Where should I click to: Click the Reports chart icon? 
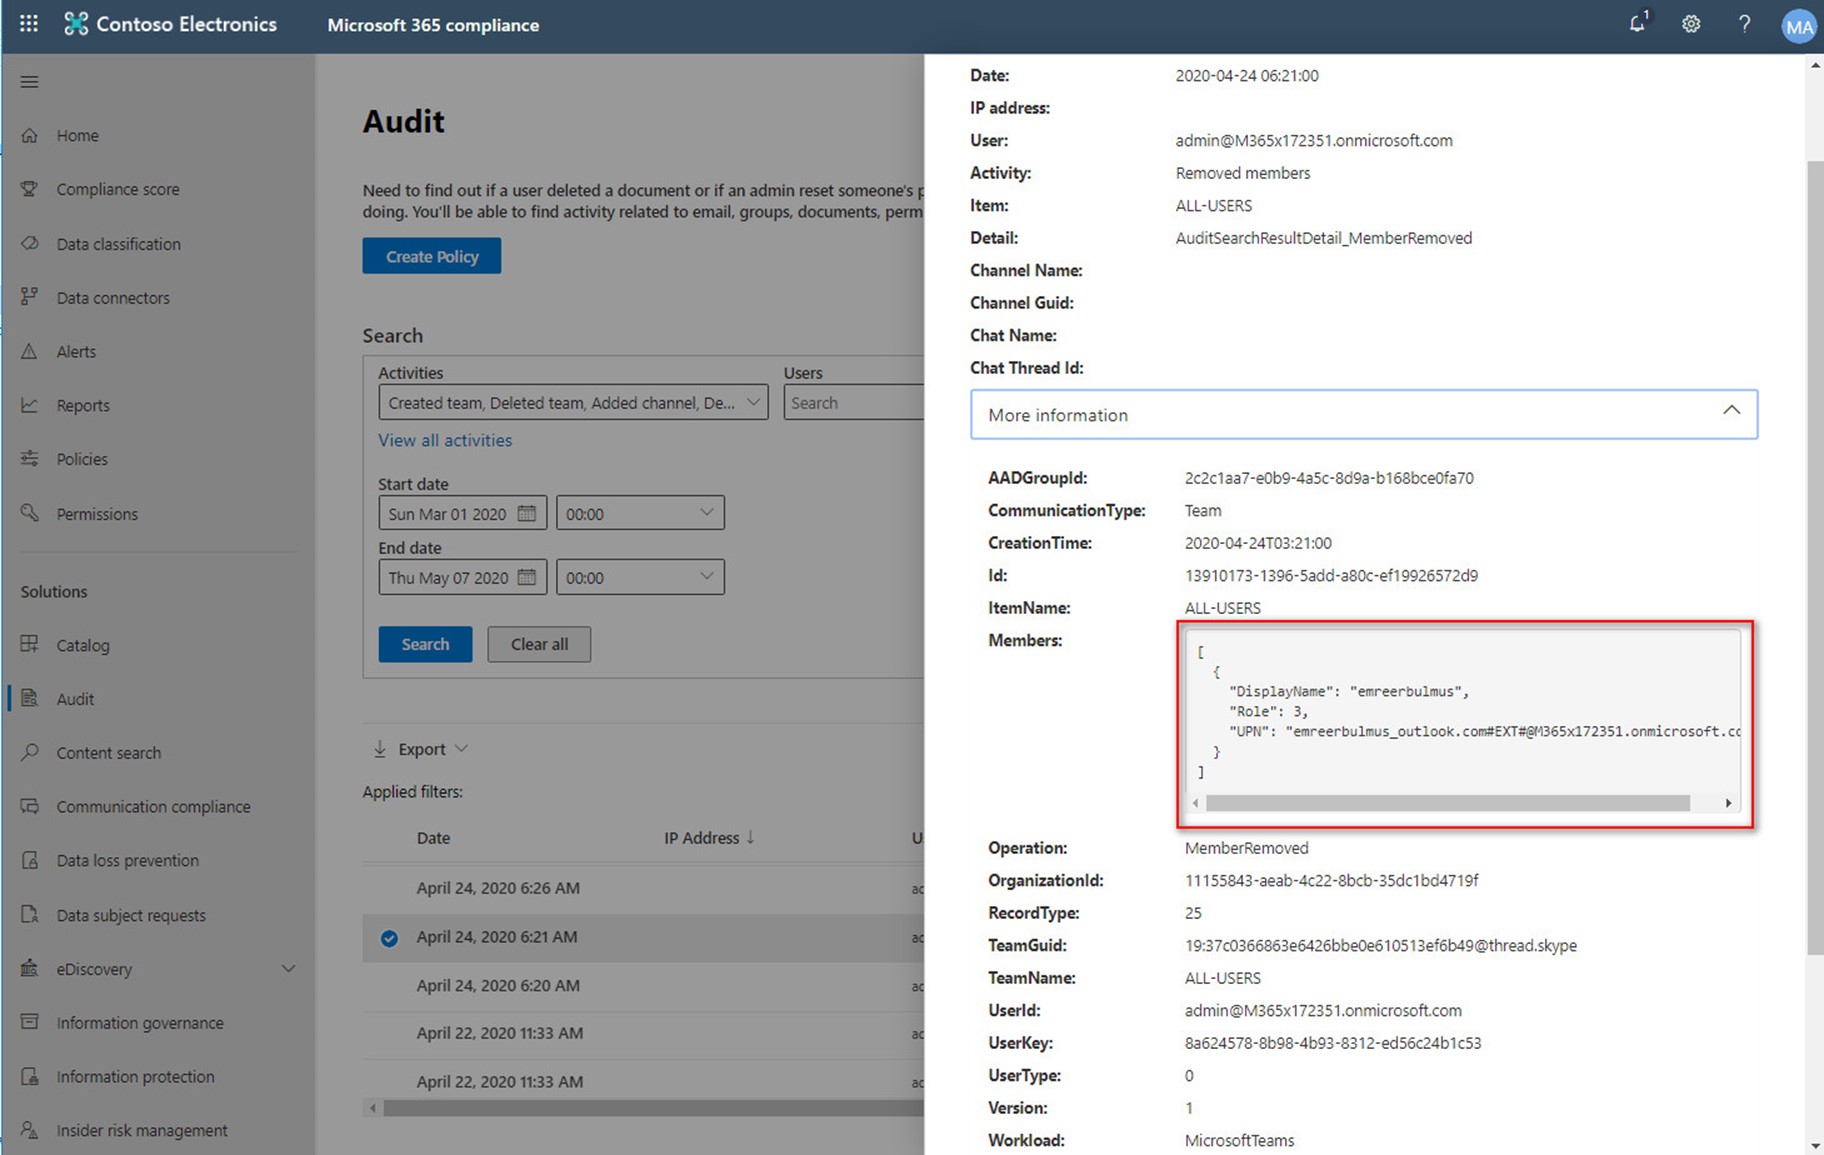pos(29,405)
